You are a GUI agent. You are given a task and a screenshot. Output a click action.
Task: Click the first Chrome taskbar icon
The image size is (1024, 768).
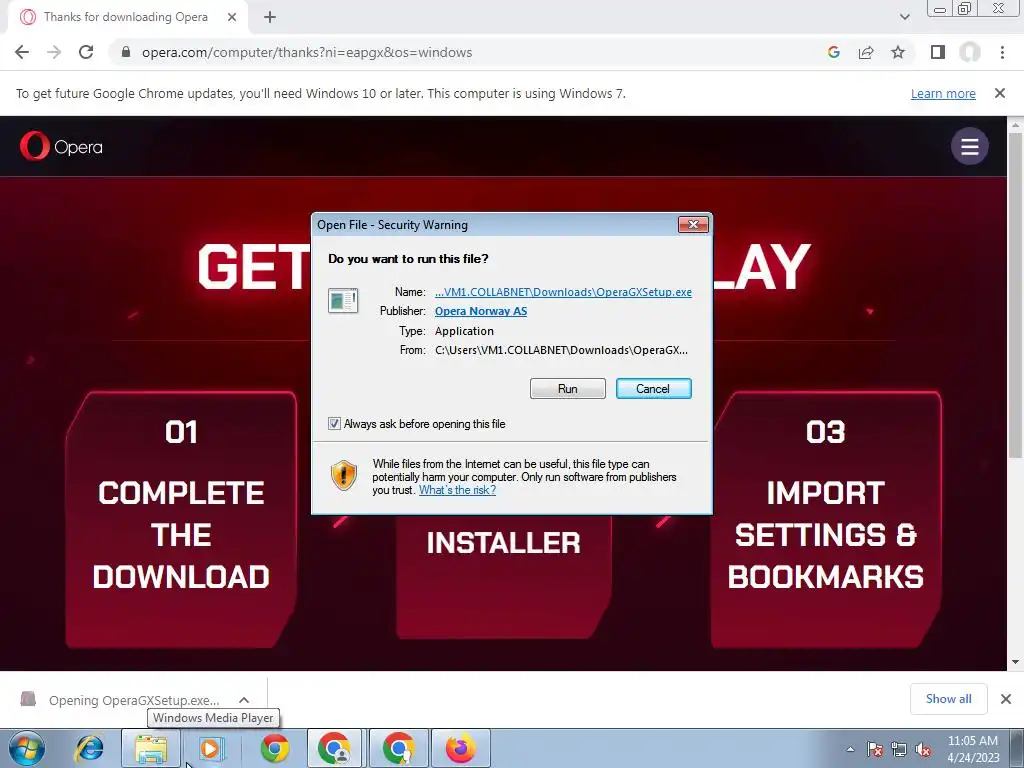(275, 748)
